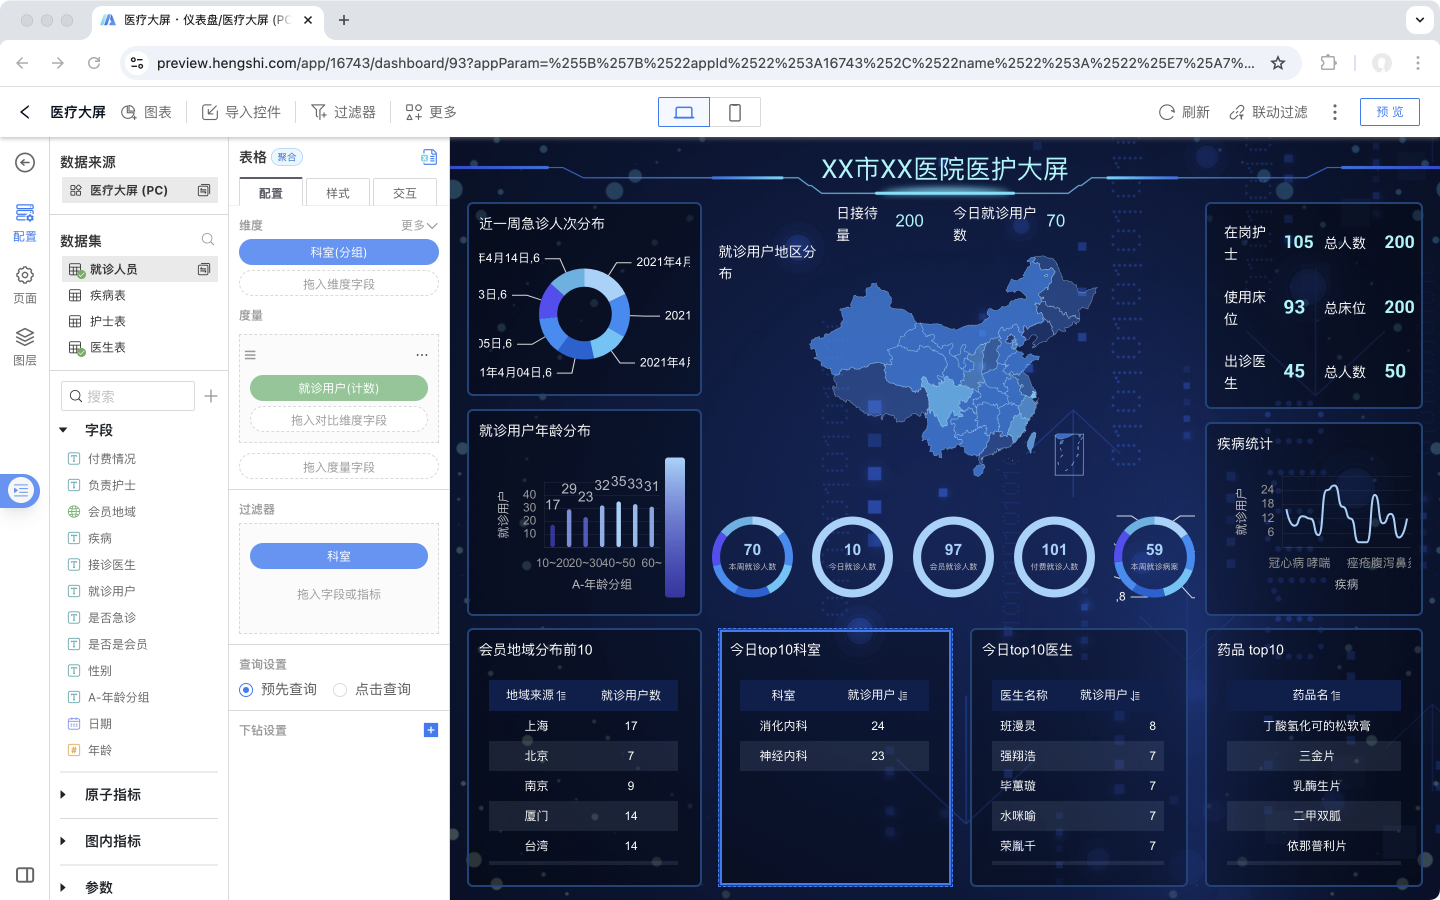The width and height of the screenshot is (1440, 900).
Task: Switch to mobile layout view icon
Action: (x=735, y=112)
